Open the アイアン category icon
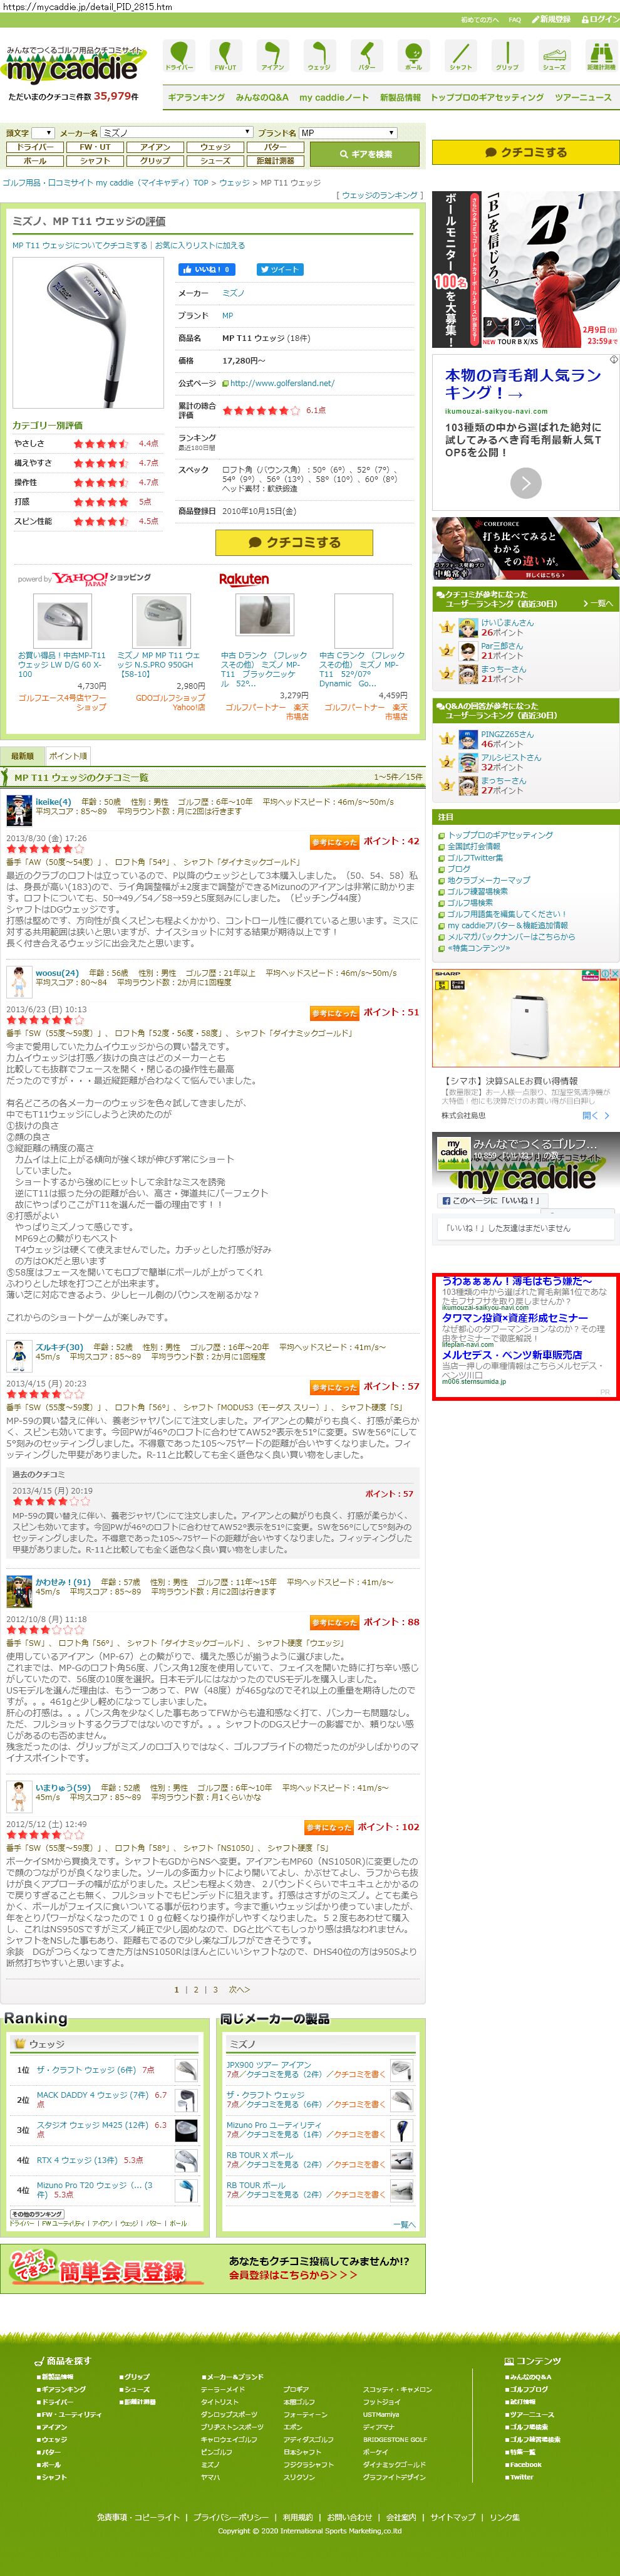 [x=272, y=56]
